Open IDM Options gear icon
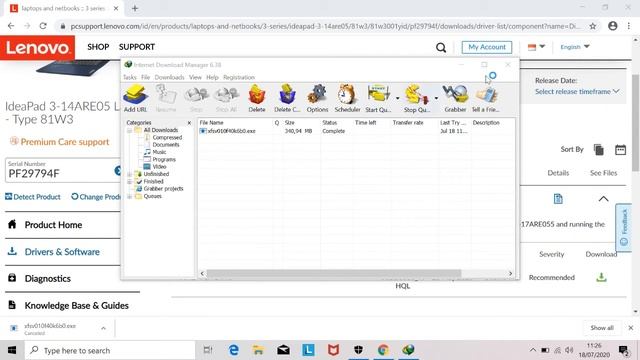 click(317, 98)
